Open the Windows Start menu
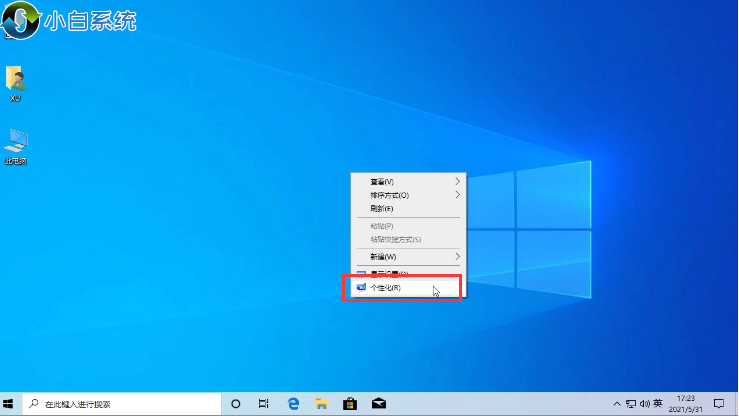 click(x=10, y=404)
